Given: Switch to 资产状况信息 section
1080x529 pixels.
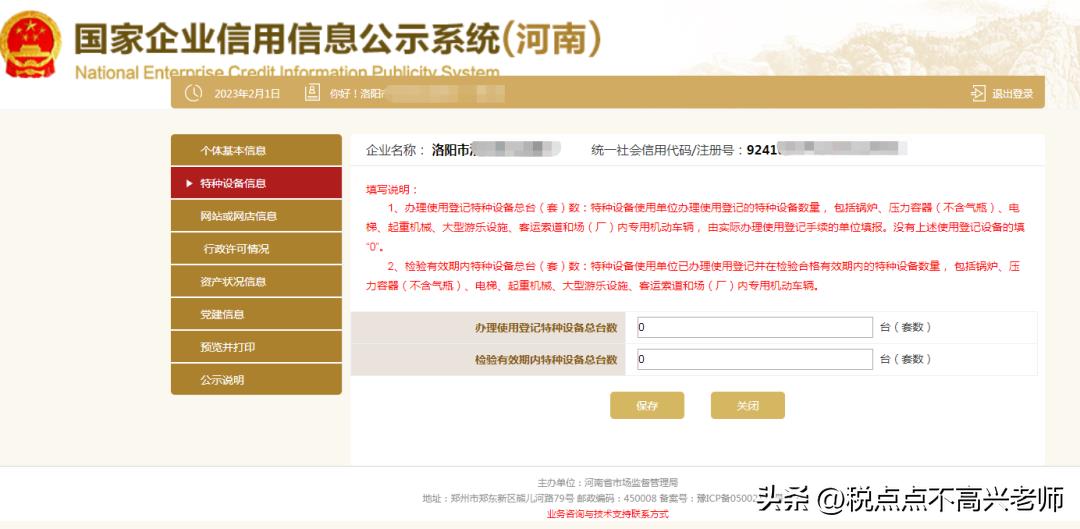Looking at the screenshot, I should pyautogui.click(x=256, y=282).
